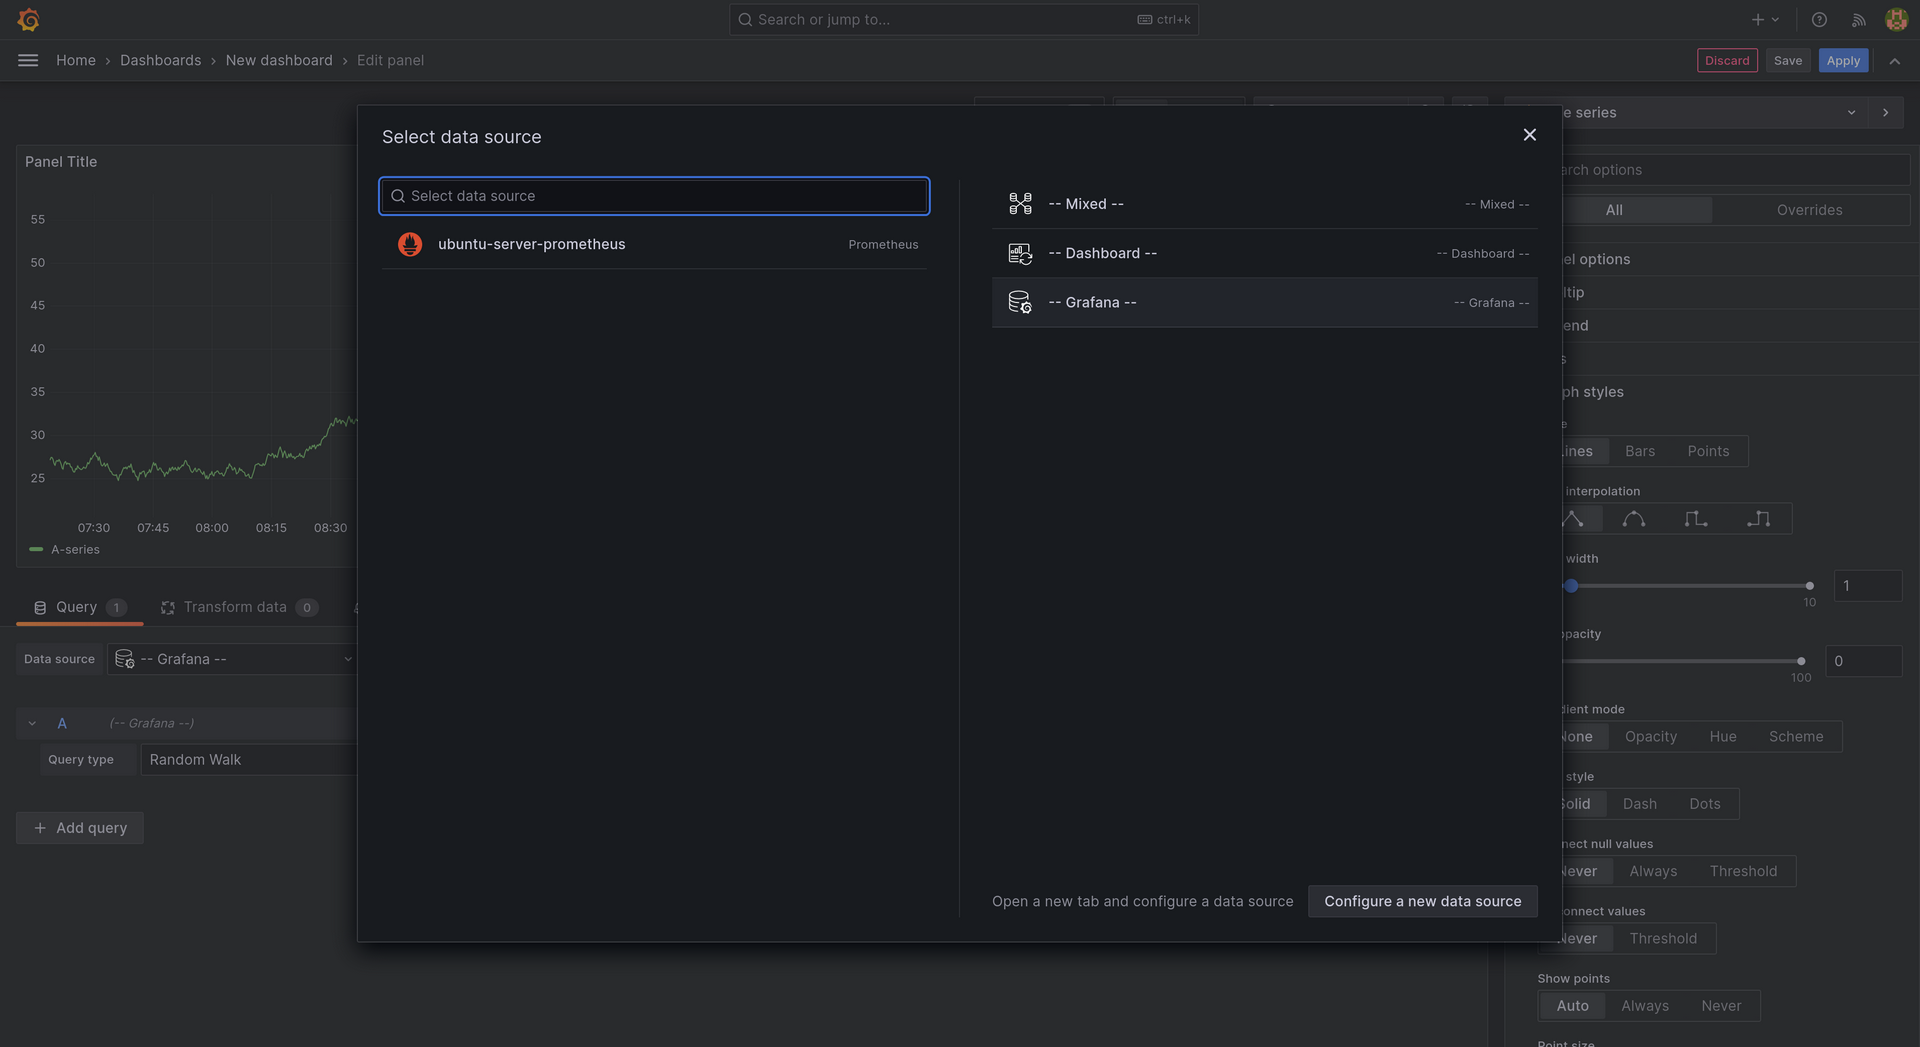Click the data source picker Grafana icon
This screenshot has width=1920, height=1047.
[124, 659]
